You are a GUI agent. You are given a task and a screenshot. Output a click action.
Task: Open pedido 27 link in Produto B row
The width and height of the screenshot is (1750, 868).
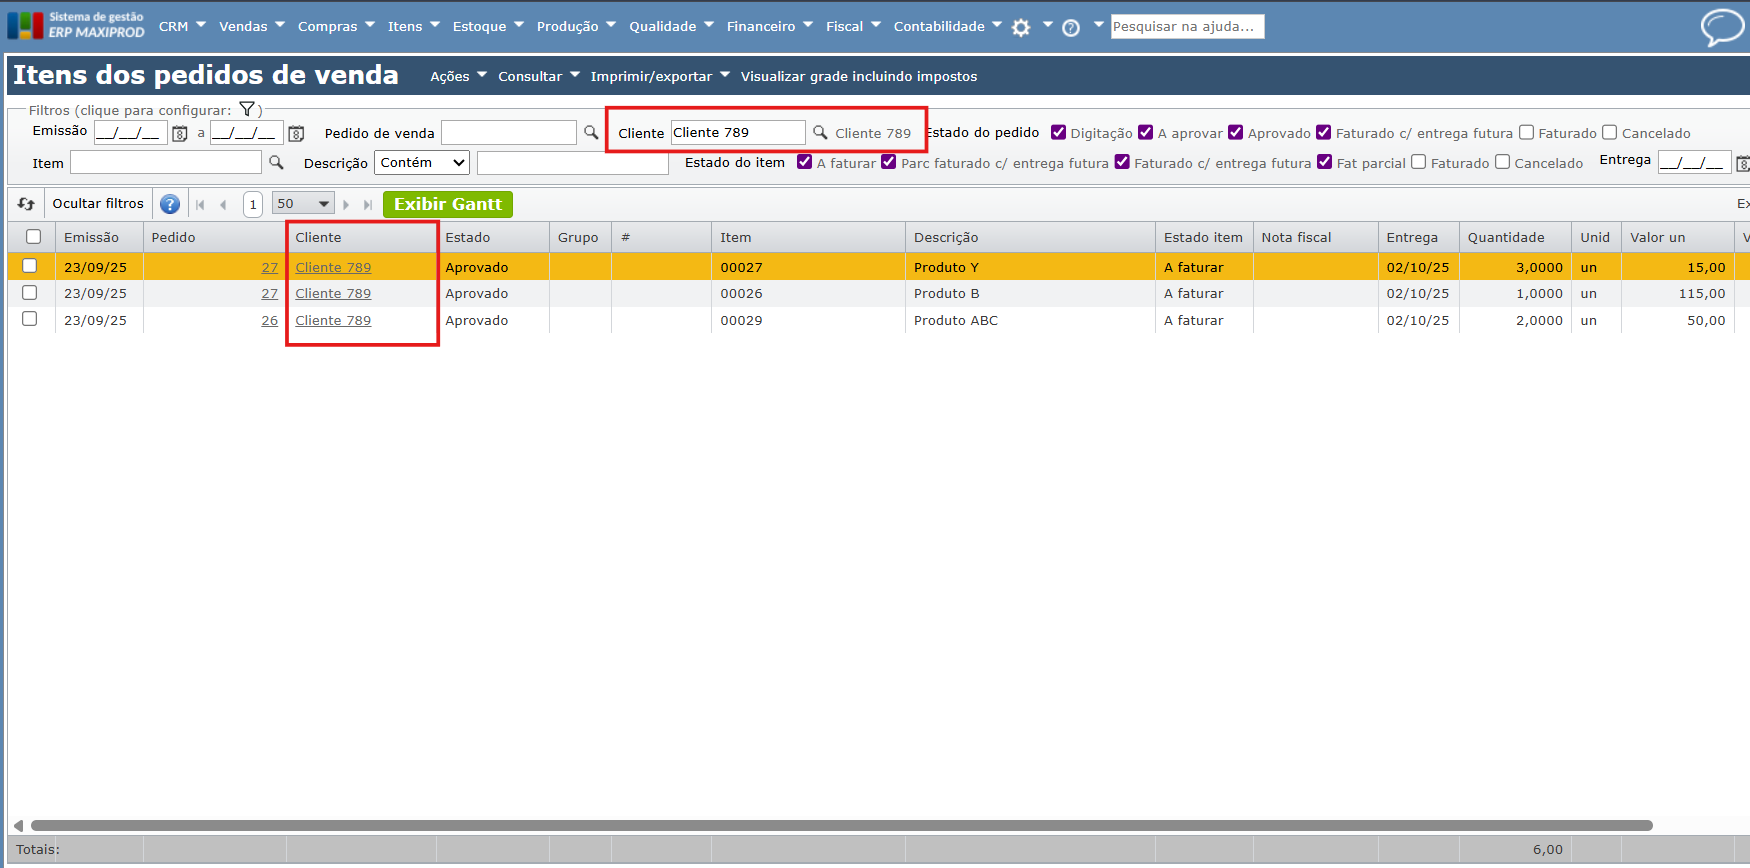click(270, 293)
